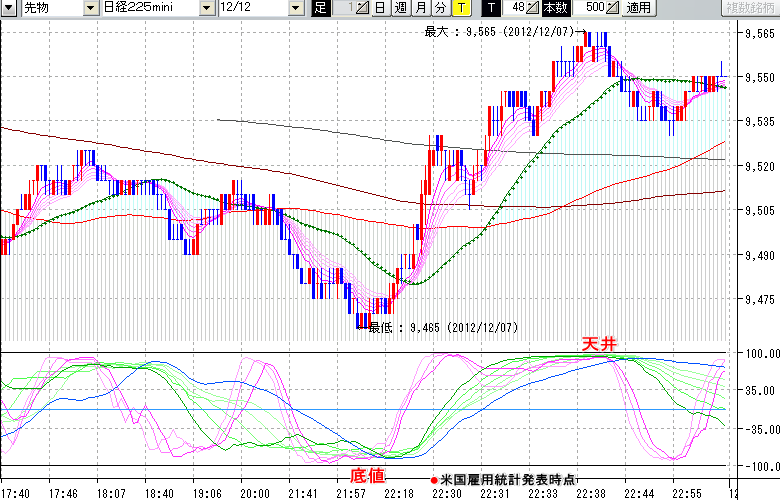This screenshot has width=780, height=500.
Task: Select the 分 minute timeframe button
Action: coord(440,8)
